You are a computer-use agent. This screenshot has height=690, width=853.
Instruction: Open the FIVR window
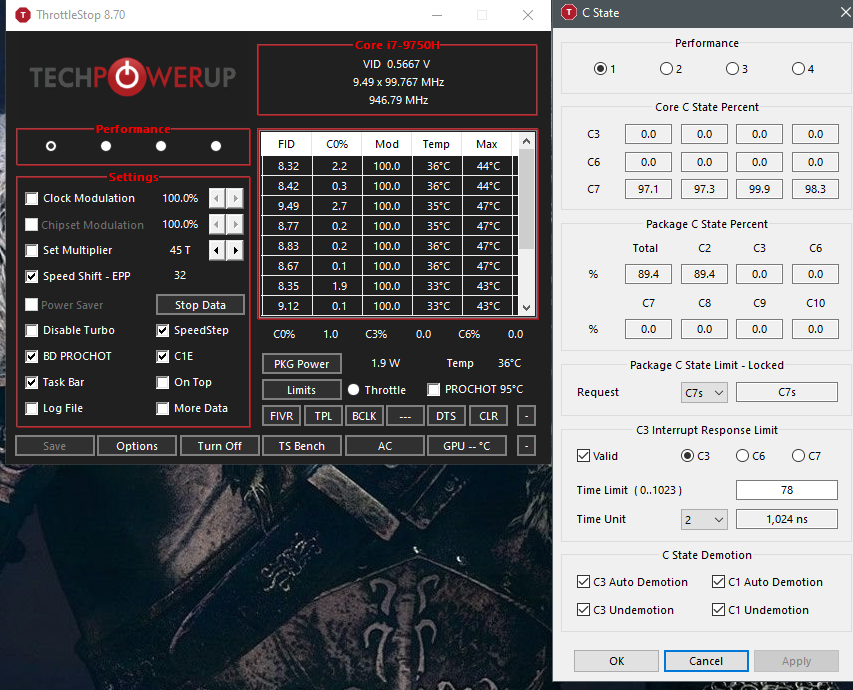click(x=281, y=416)
